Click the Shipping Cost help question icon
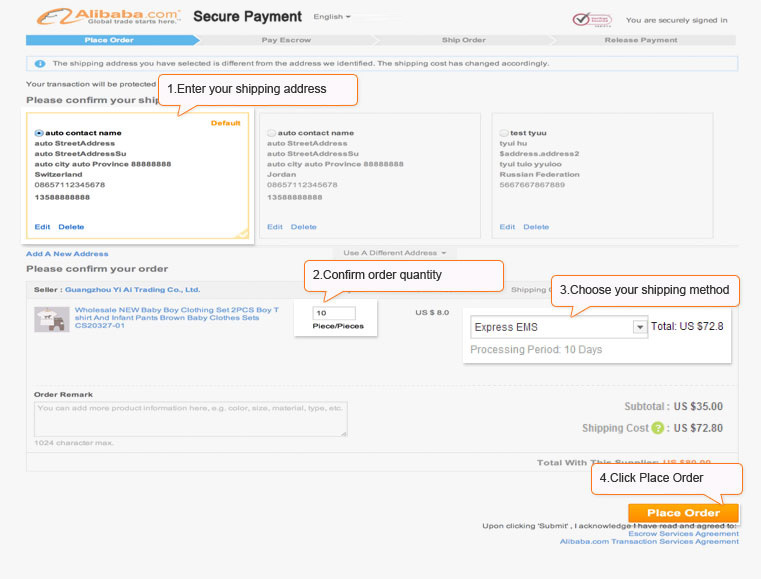This screenshot has height=579, width=761. (657, 428)
